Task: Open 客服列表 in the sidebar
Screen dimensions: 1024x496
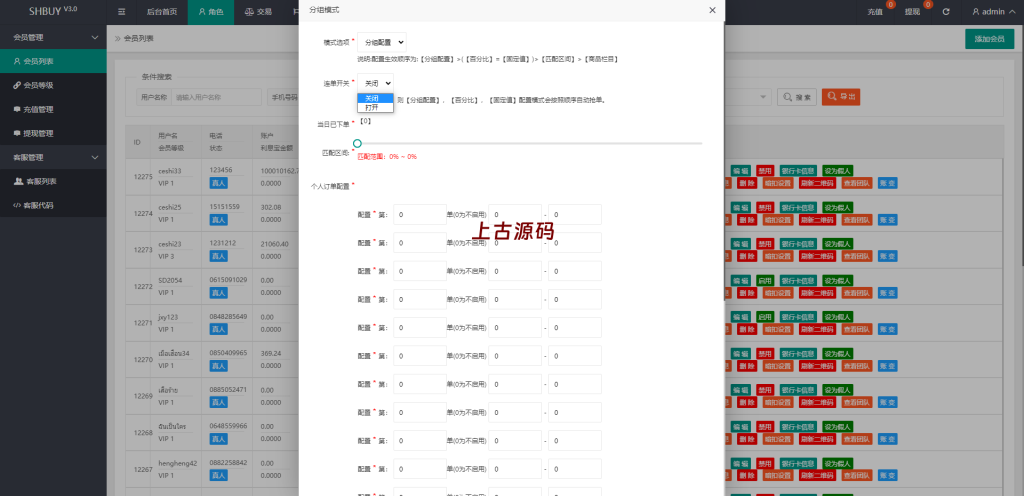Action: tap(53, 181)
